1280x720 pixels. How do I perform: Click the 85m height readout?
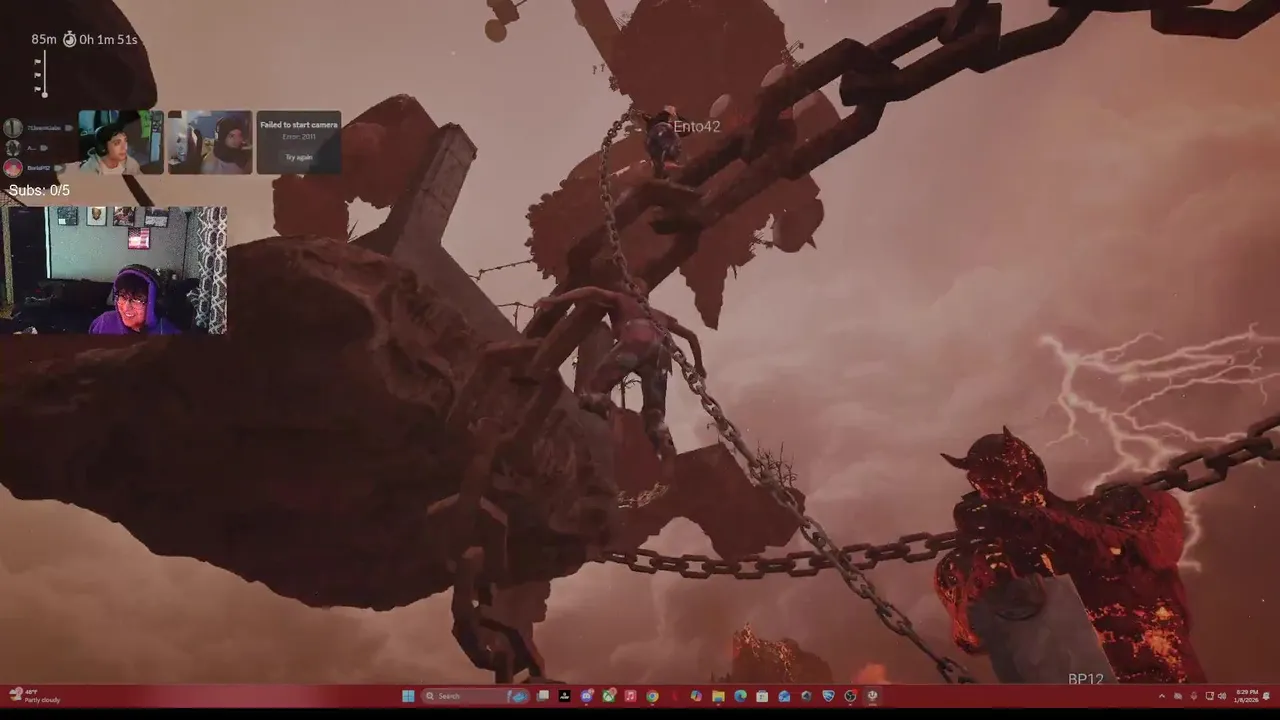(44, 39)
